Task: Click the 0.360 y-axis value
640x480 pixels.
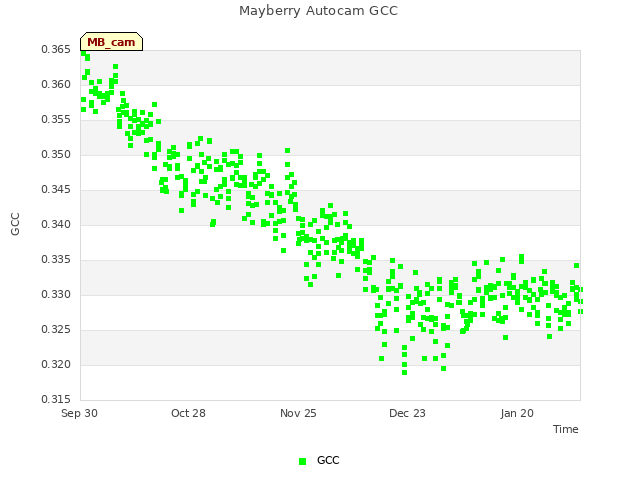Action: click(x=56, y=84)
